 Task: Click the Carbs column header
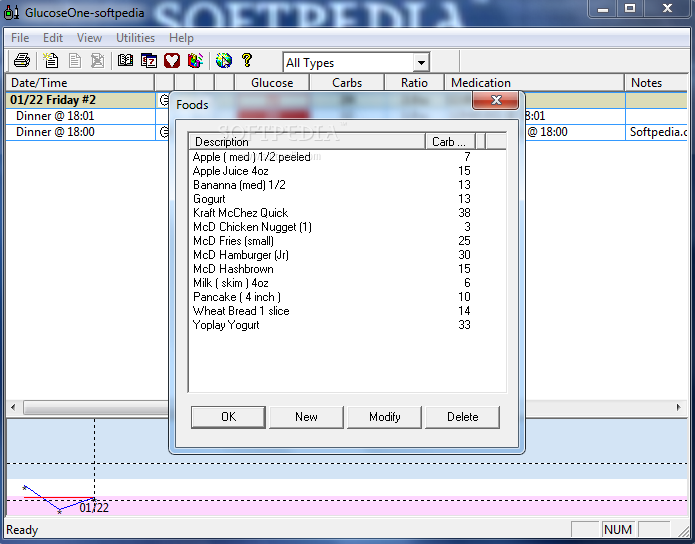(347, 83)
